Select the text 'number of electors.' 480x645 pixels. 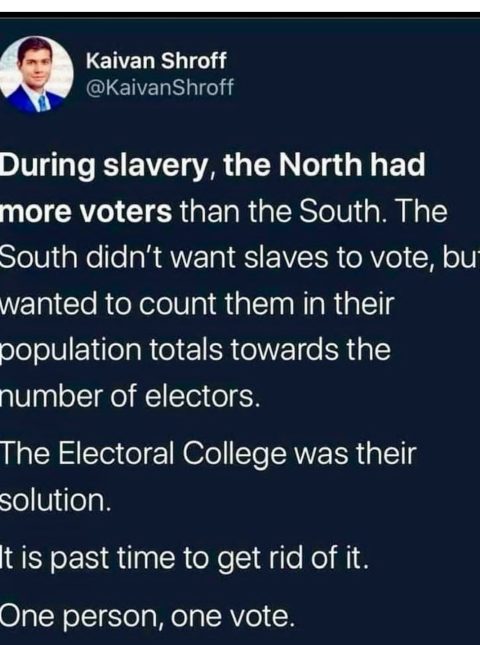(130, 397)
